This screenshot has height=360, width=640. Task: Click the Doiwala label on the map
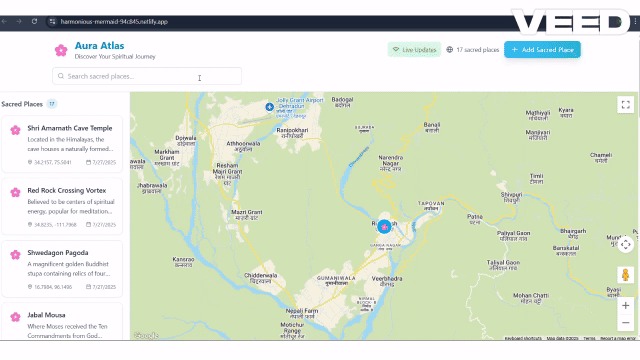click(186, 141)
